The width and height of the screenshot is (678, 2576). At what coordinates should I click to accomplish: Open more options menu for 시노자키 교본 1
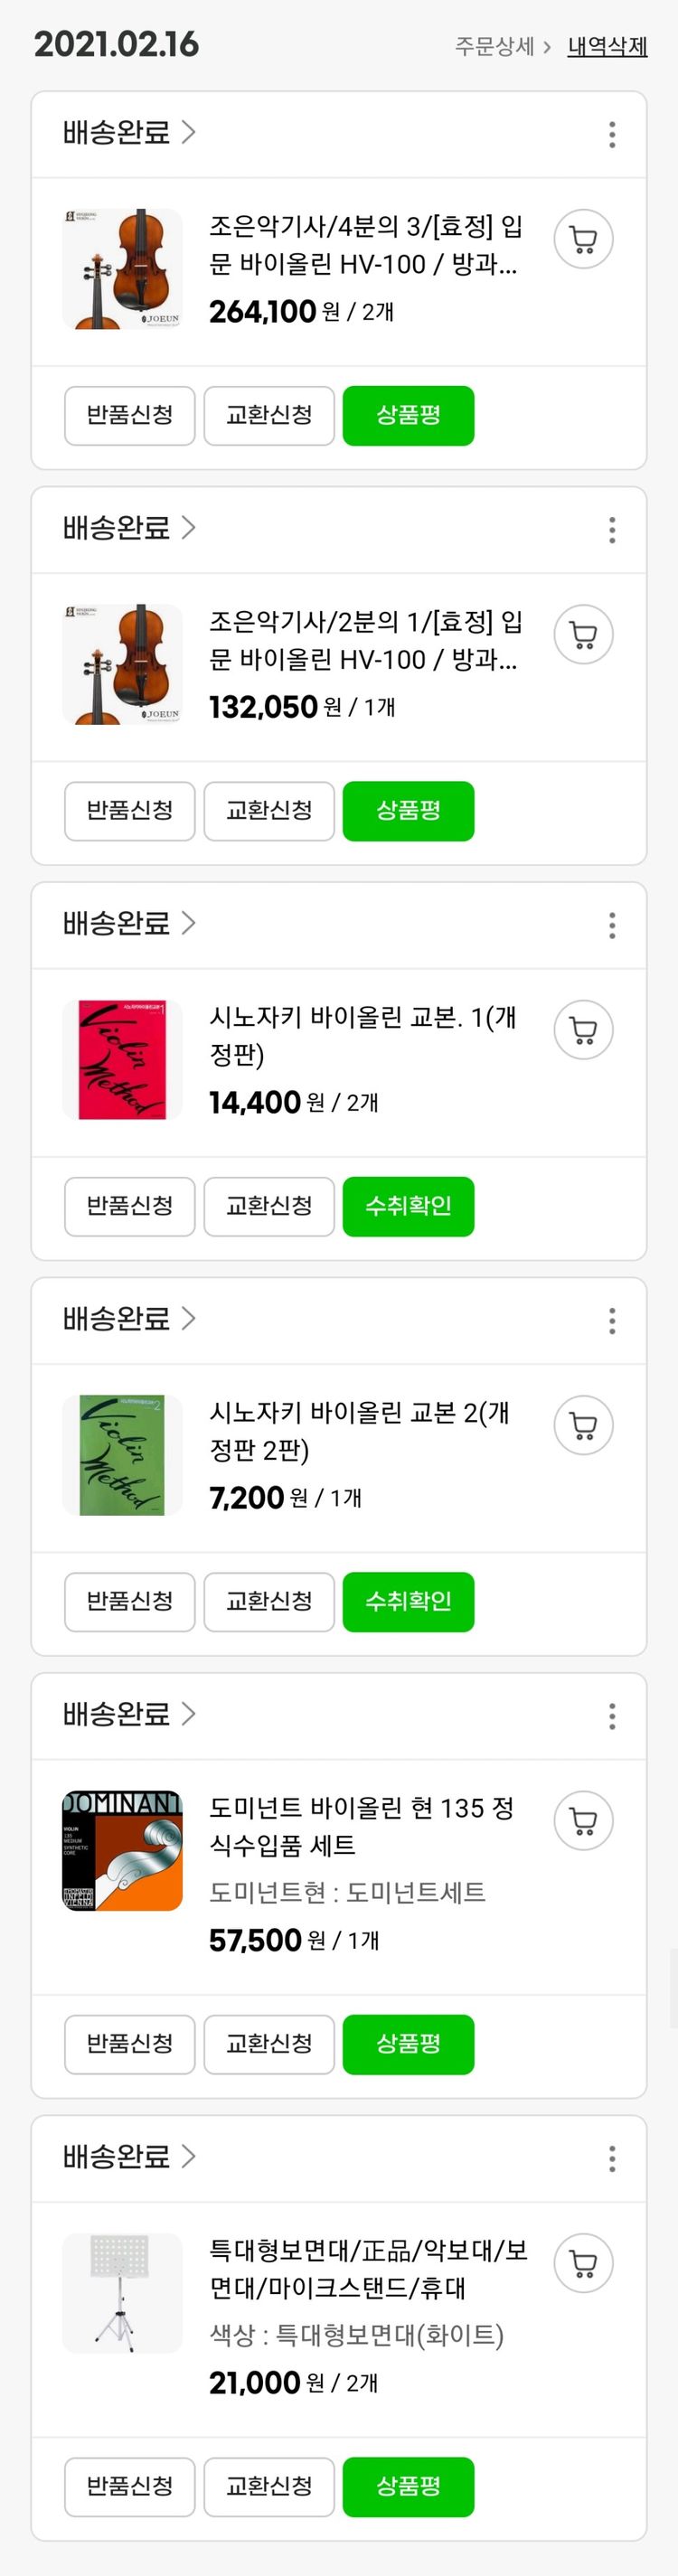(x=612, y=925)
